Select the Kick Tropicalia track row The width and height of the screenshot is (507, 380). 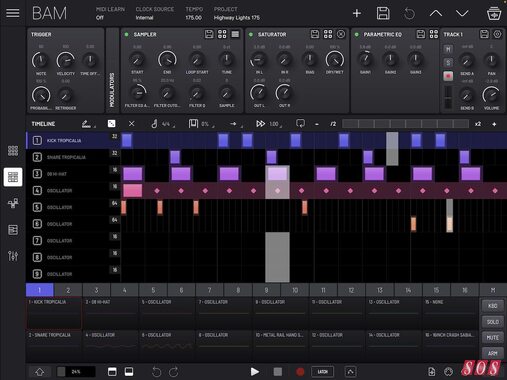point(73,140)
